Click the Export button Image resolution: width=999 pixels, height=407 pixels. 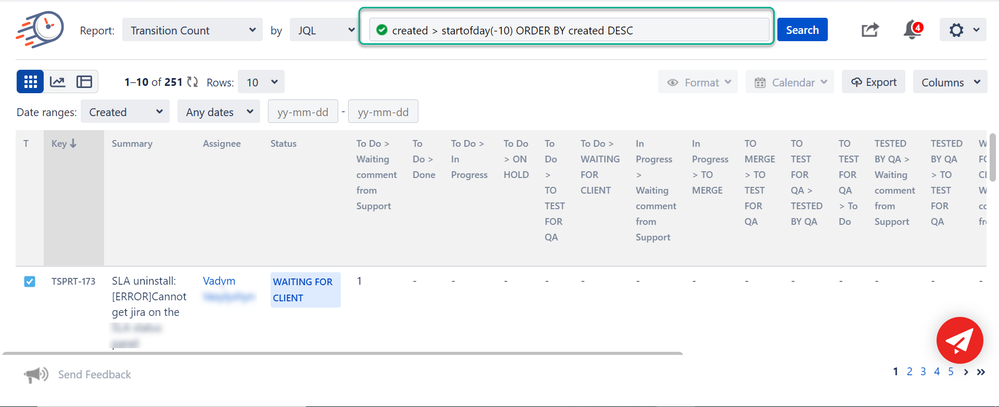(873, 82)
